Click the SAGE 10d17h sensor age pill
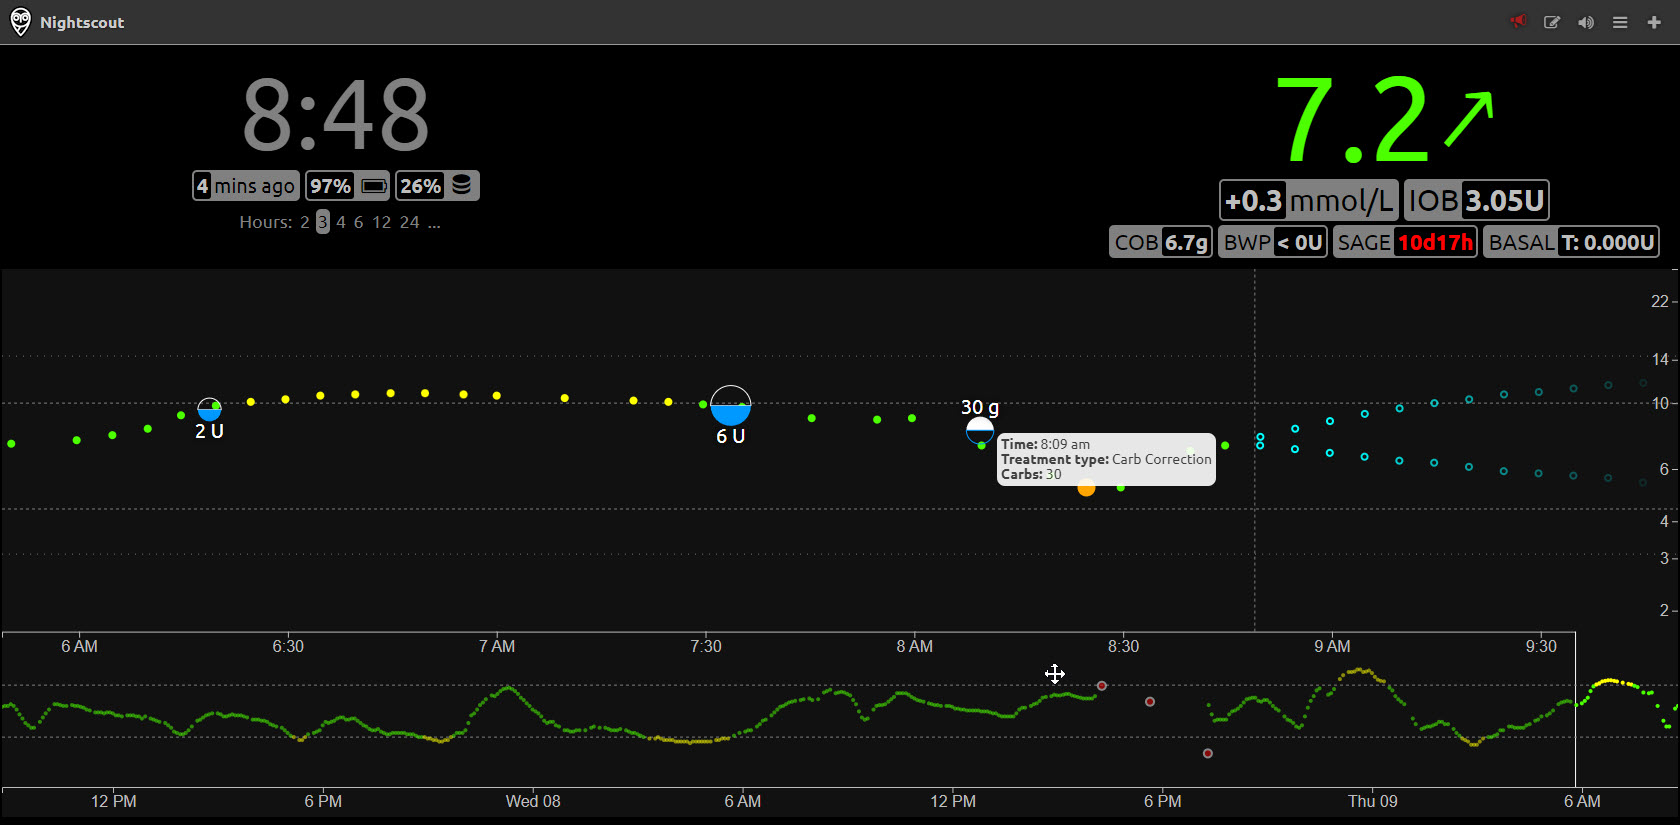This screenshot has width=1680, height=825. coord(1404,242)
